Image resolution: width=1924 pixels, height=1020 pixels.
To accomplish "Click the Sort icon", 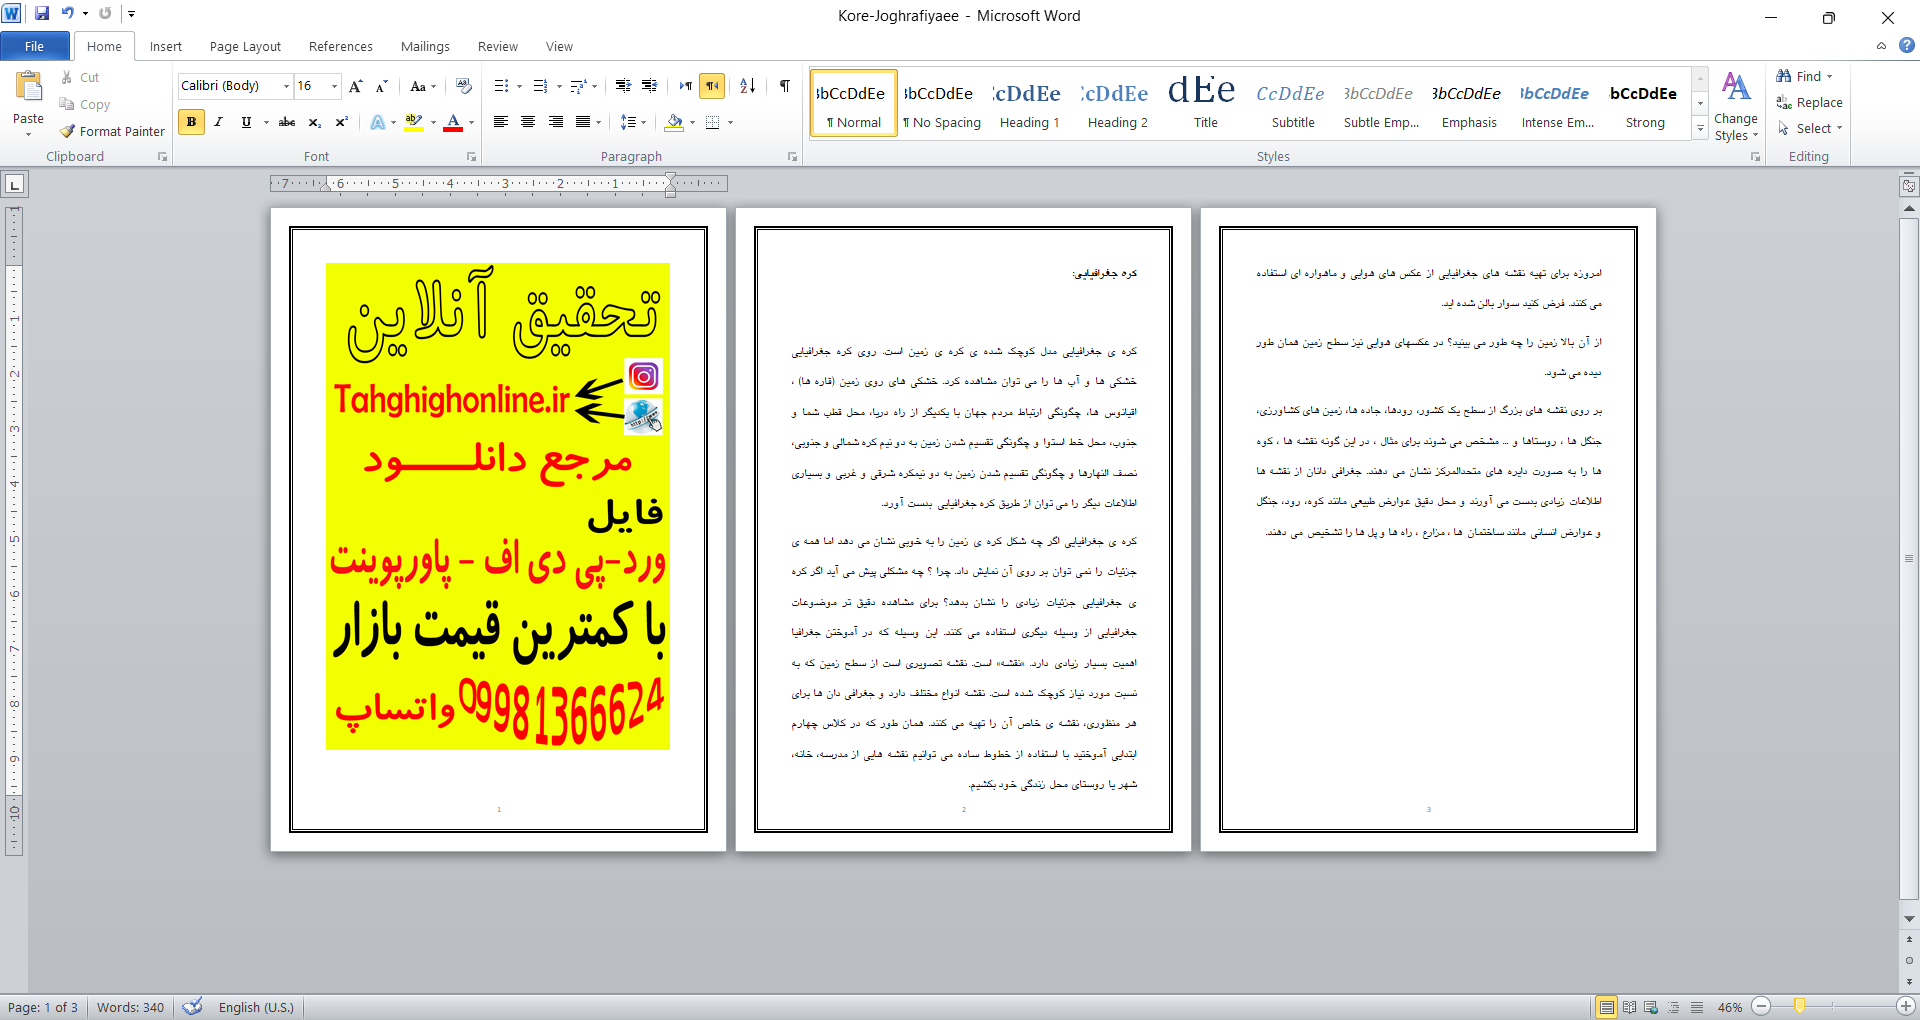I will 748,86.
